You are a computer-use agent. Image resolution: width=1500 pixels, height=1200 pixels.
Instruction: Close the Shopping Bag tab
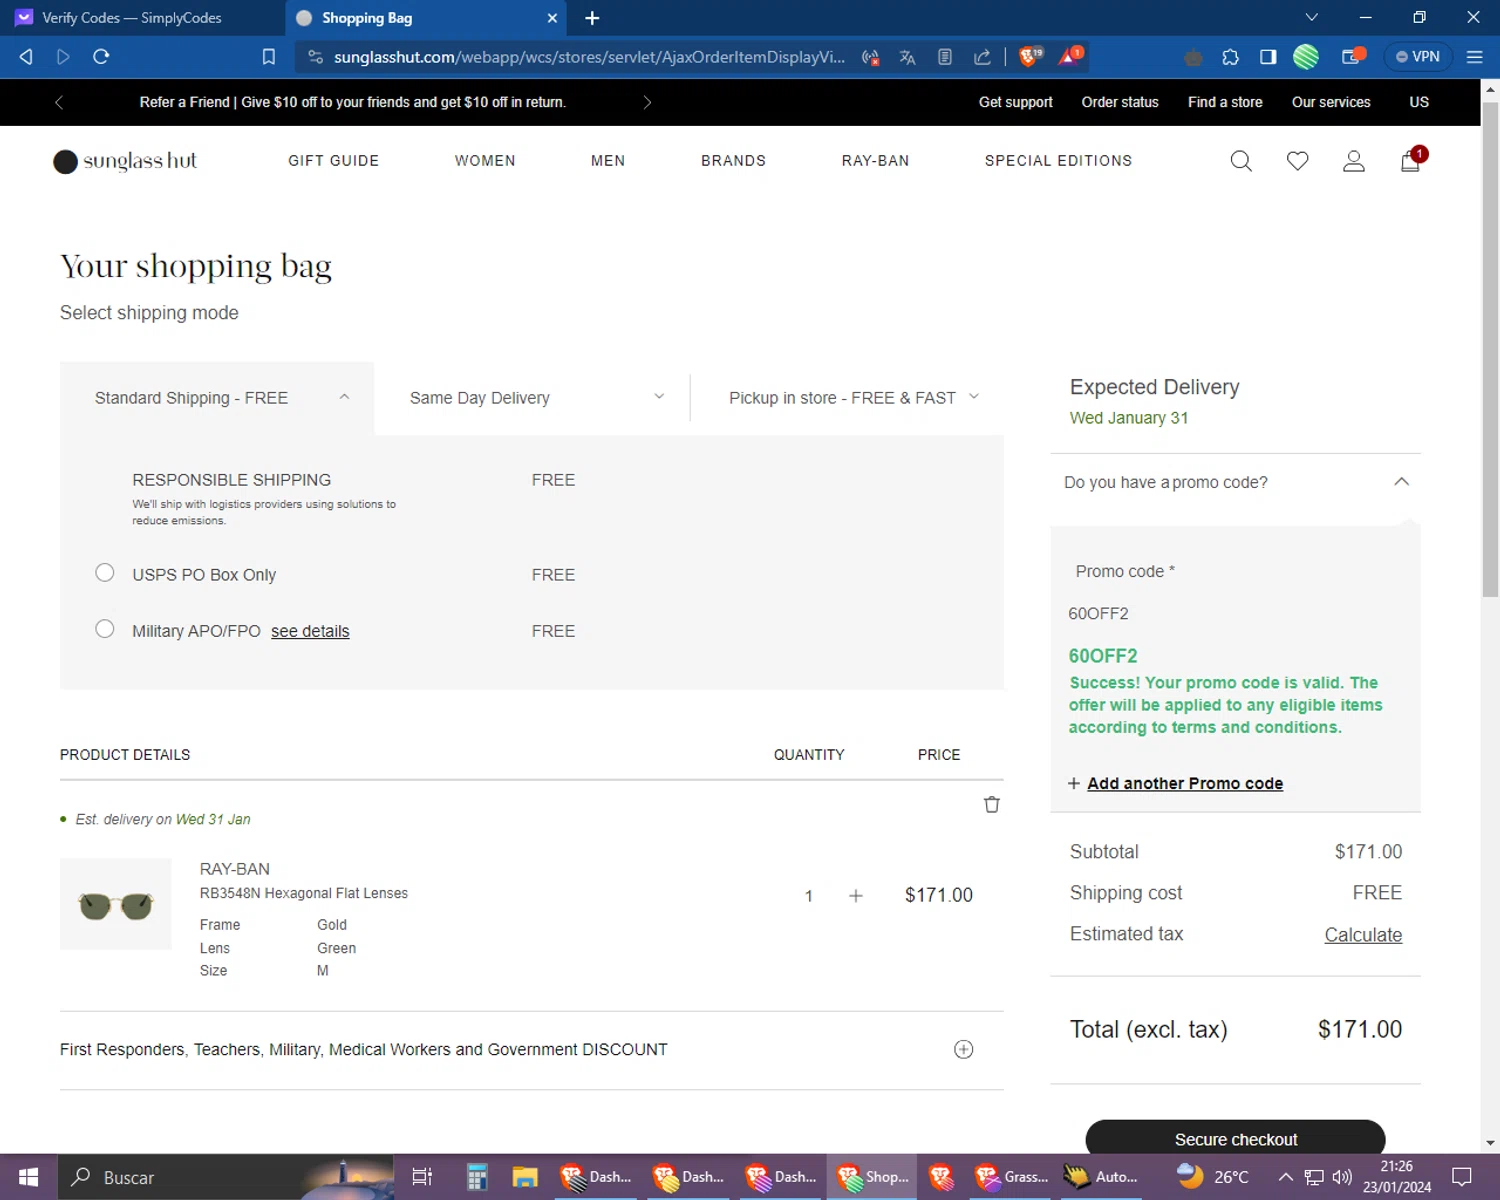[x=552, y=18]
